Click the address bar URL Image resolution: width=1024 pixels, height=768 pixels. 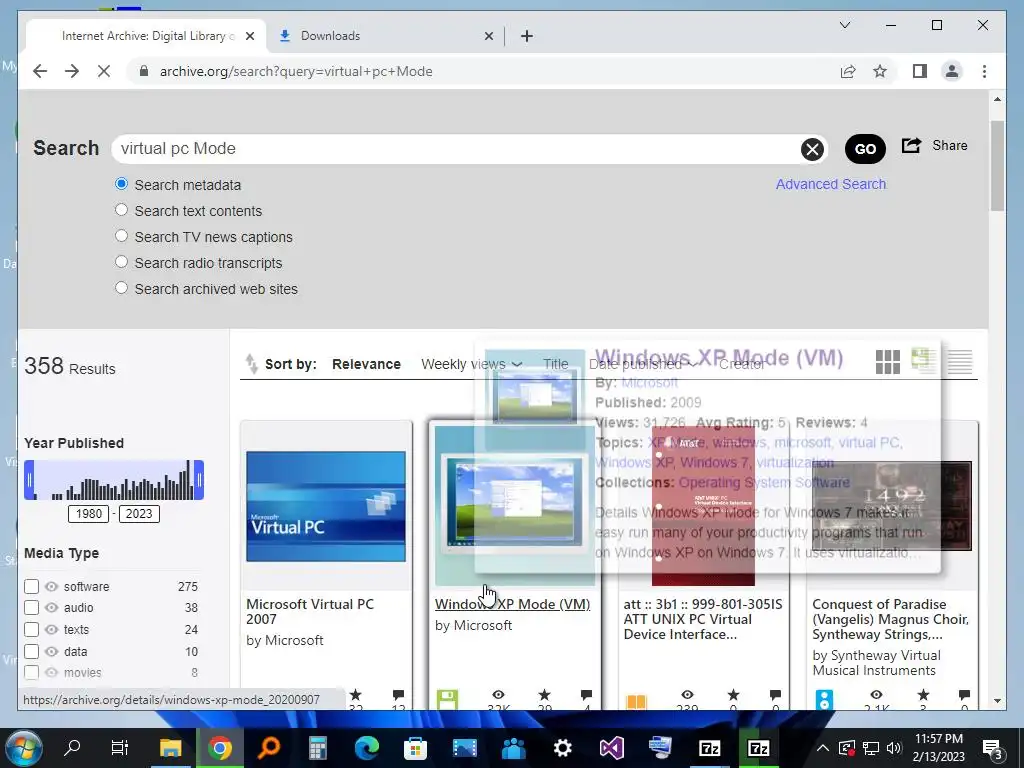[x=296, y=71]
